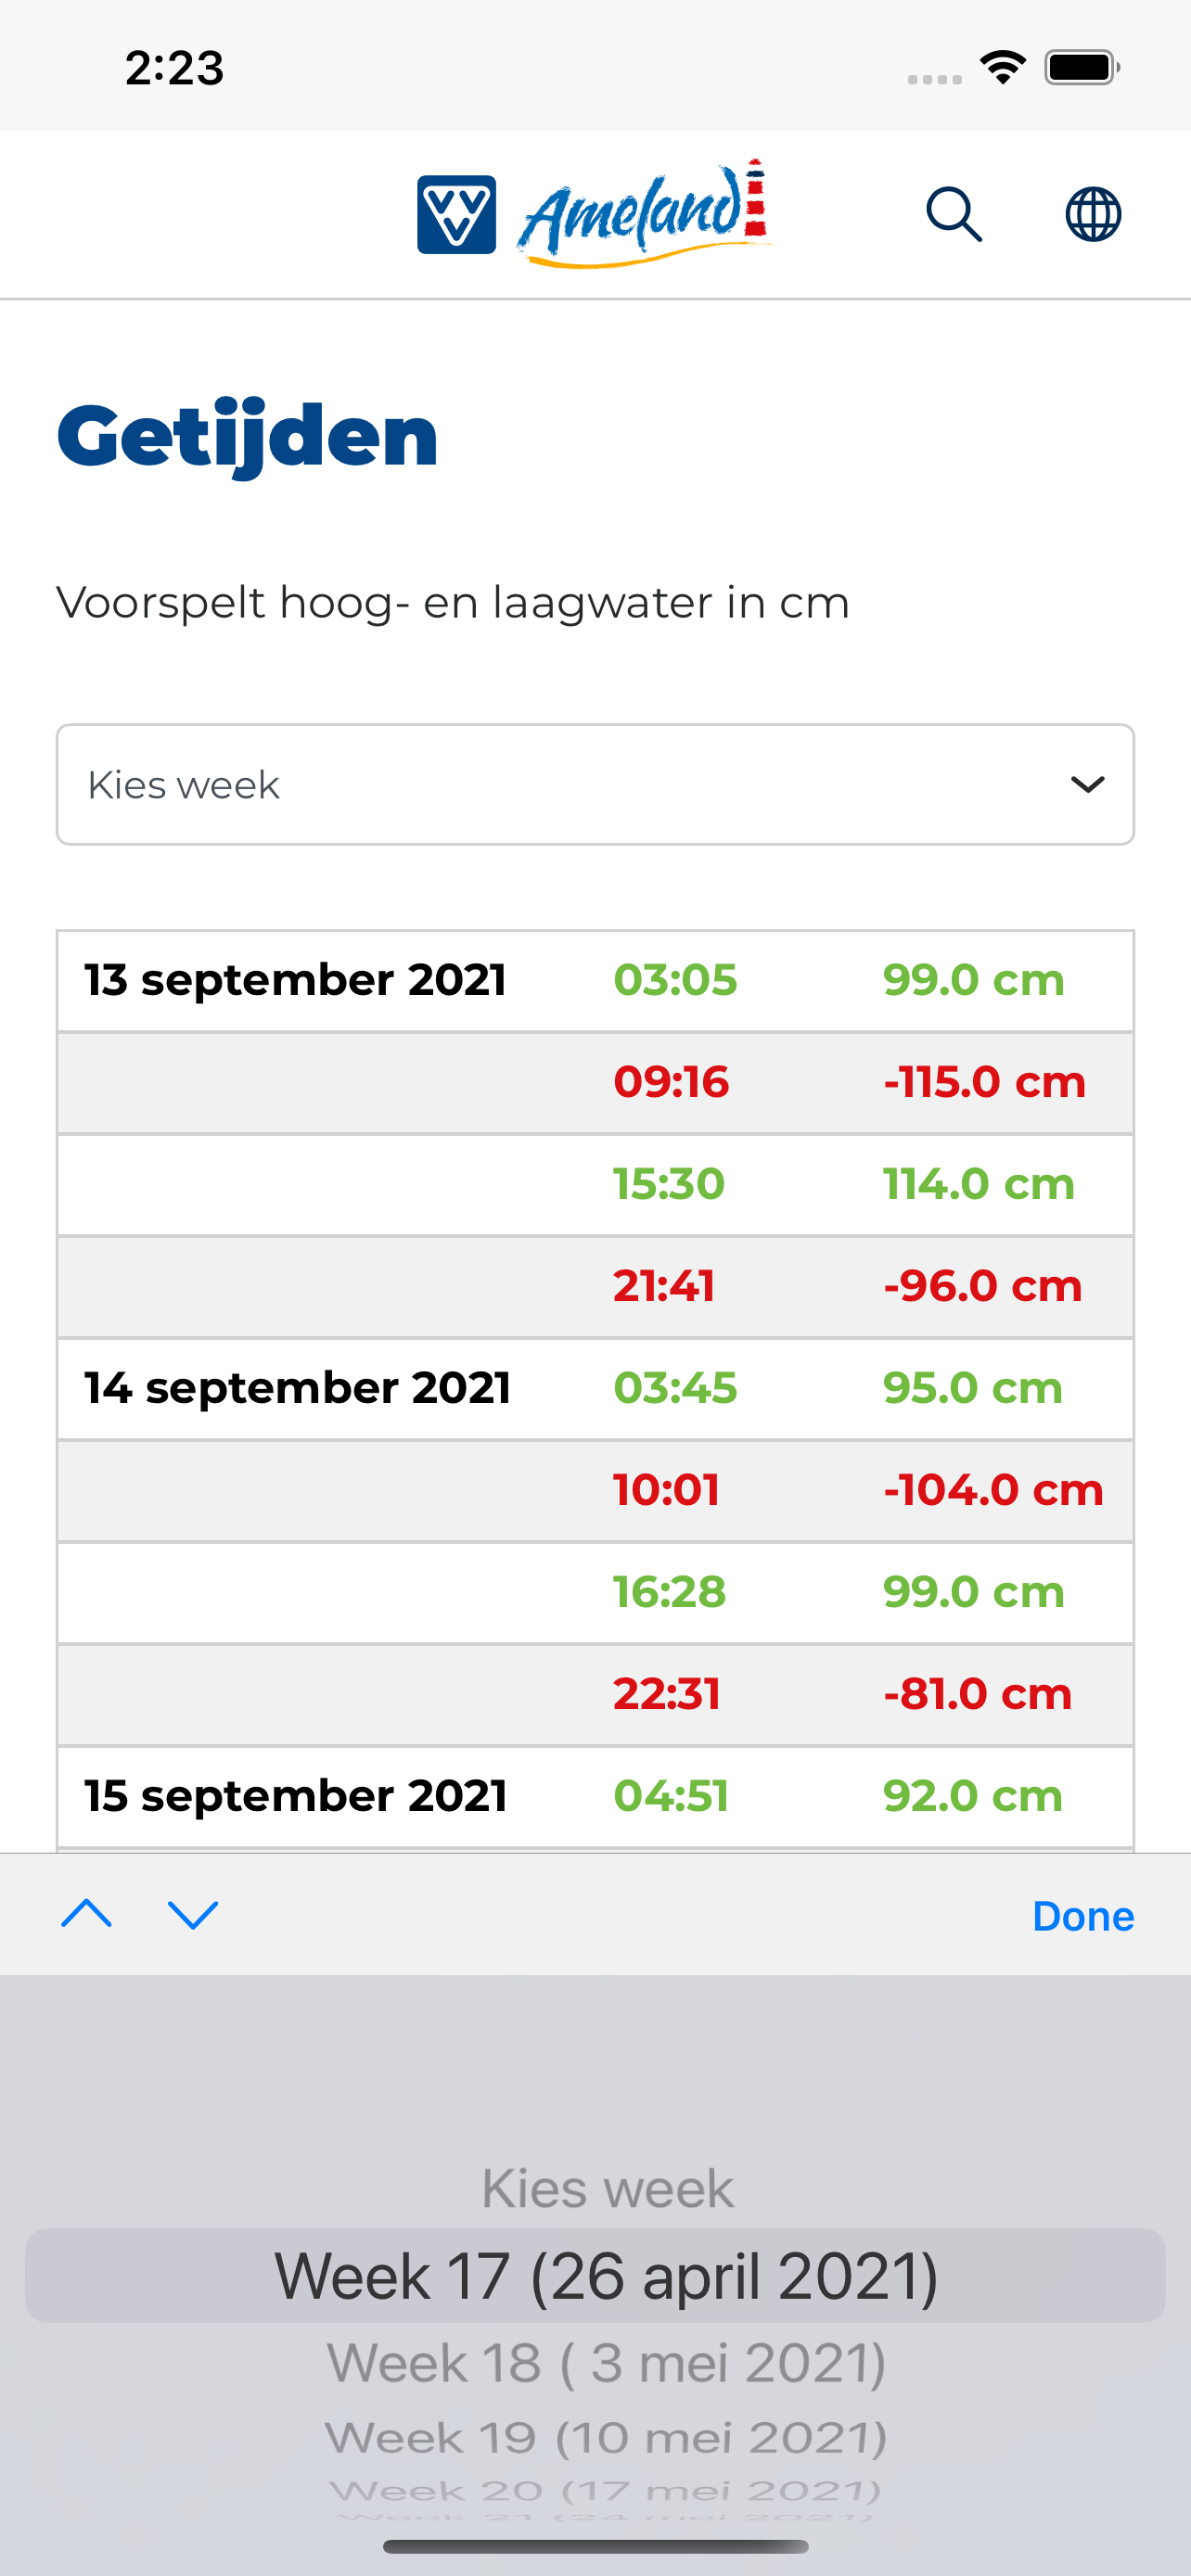Open the search magnifier icon
1191x2576 pixels.
(954, 214)
